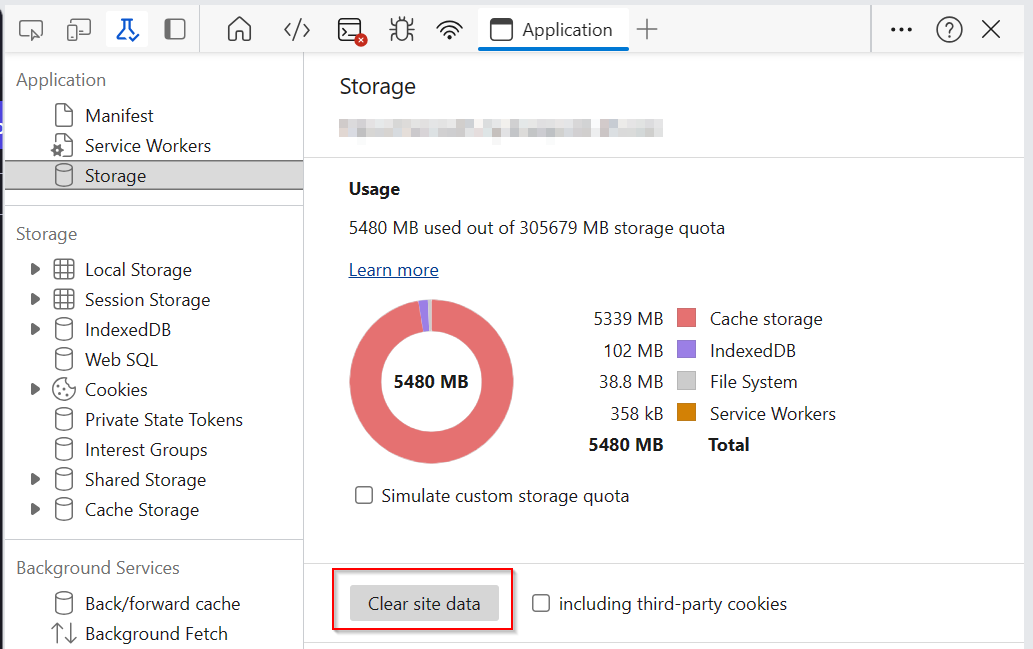
Task: Open the Welcome home tool
Action: point(239,30)
